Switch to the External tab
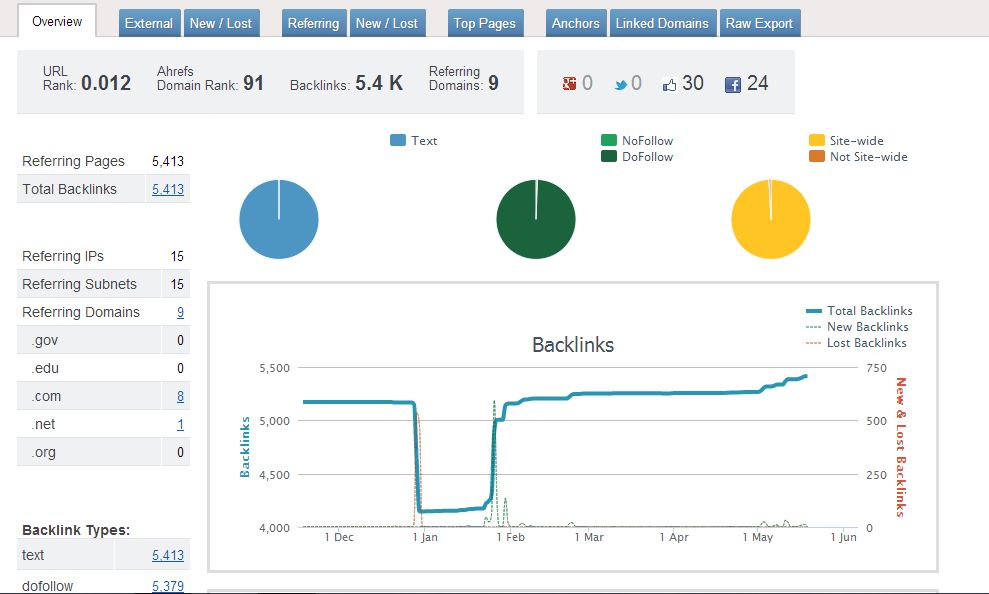989x594 pixels. click(x=149, y=23)
